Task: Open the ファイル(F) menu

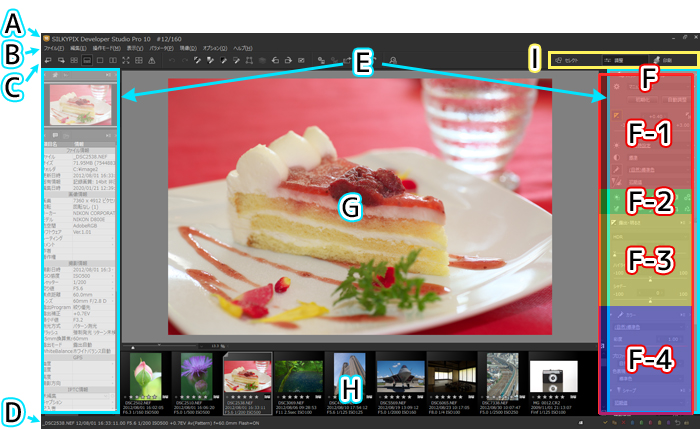Action: click(54, 48)
